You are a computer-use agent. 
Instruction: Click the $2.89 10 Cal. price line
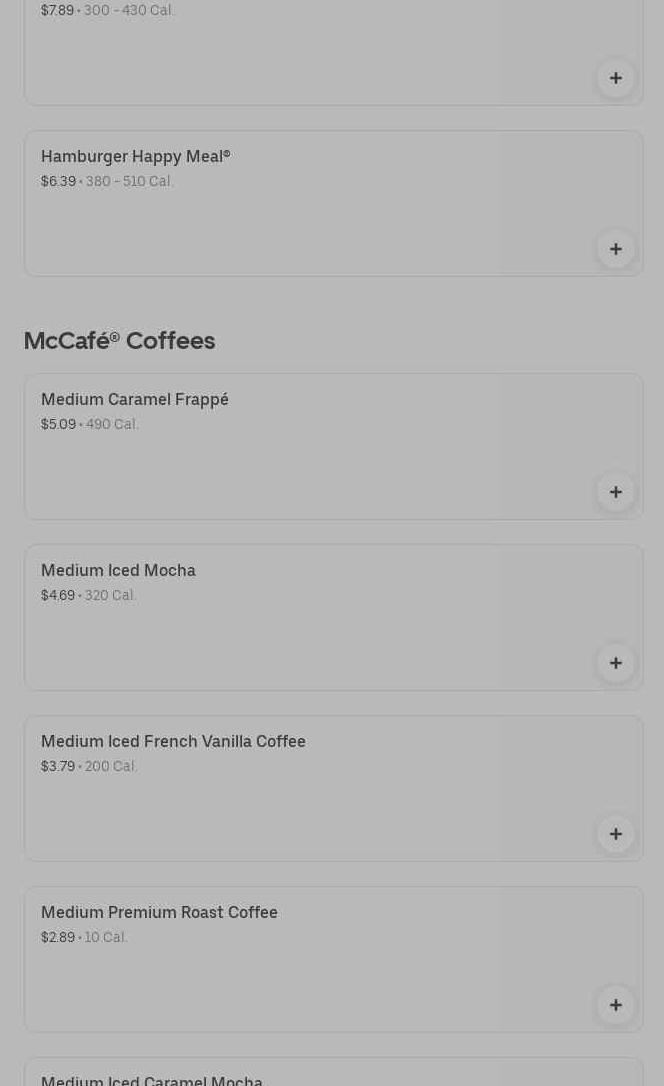(x=84, y=938)
